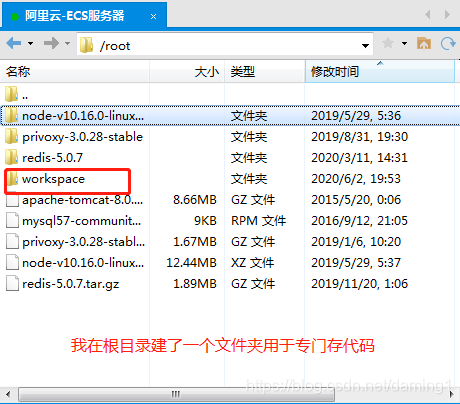Click the privoxy-3.0.28-stable folder icon

pyautogui.click(x=12, y=136)
